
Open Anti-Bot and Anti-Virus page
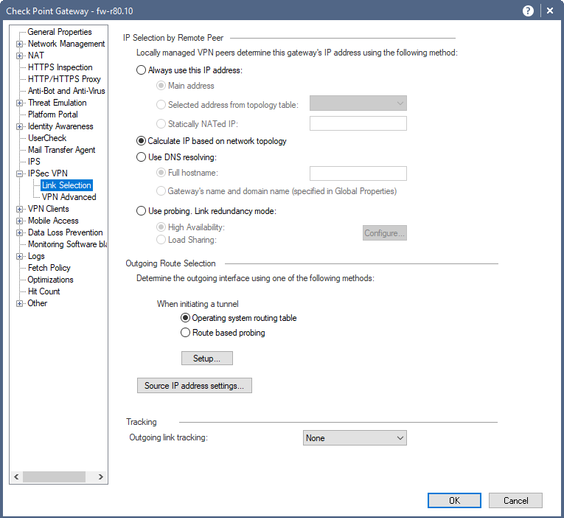[67, 91]
